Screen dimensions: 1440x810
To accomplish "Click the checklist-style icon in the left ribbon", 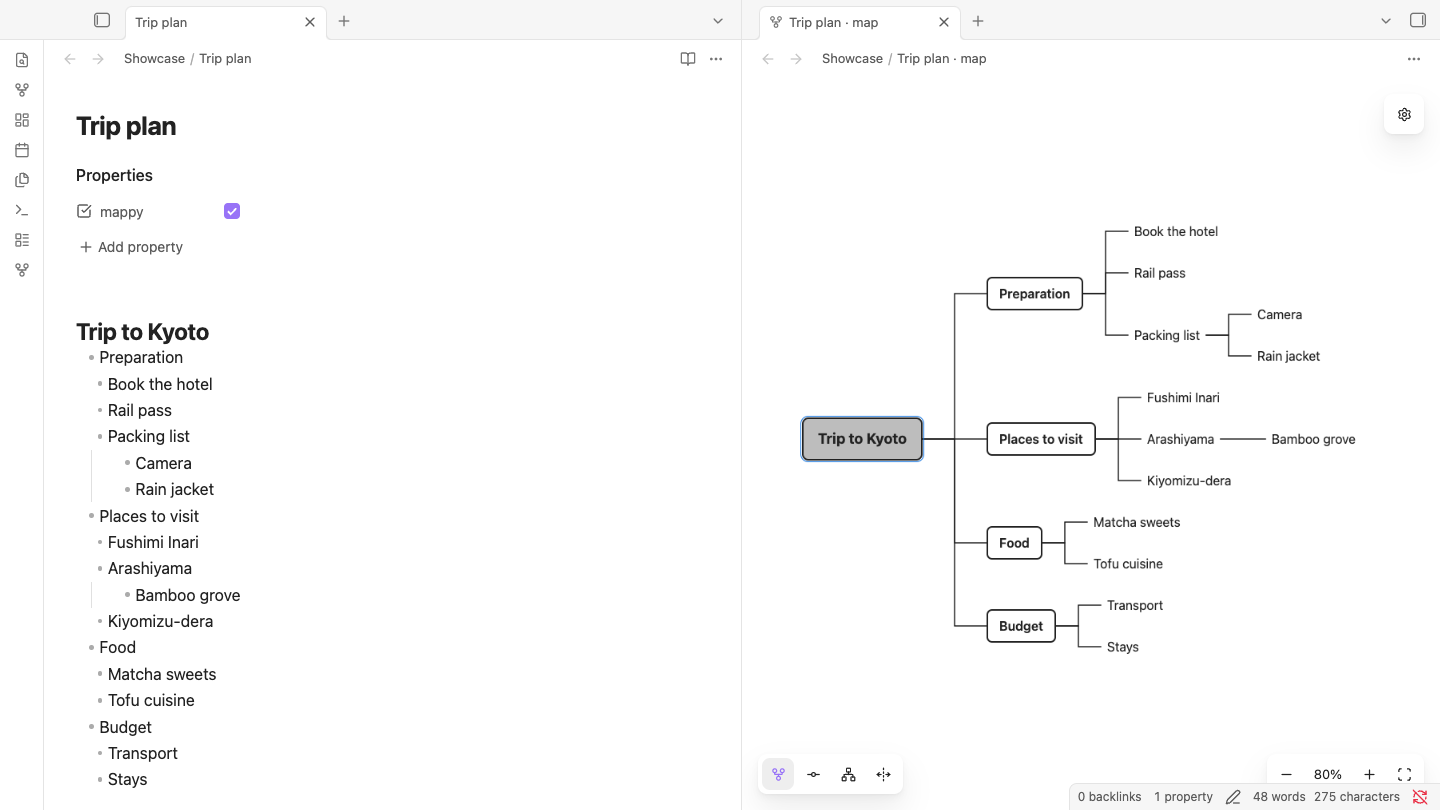I will coord(22,240).
